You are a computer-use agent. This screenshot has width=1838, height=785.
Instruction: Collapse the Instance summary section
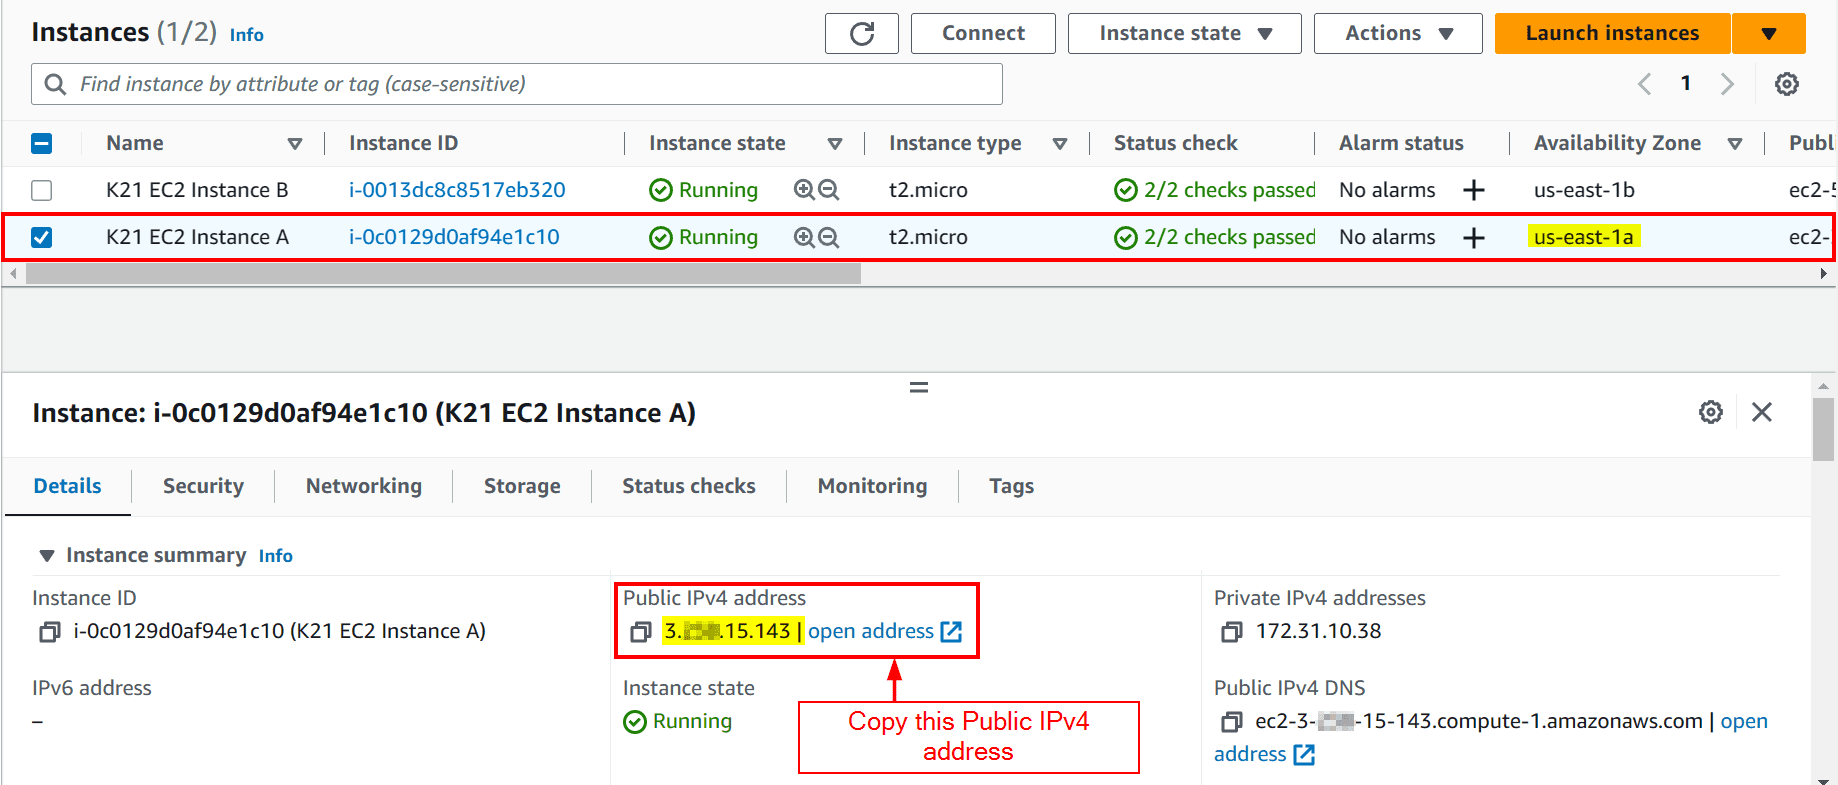pos(46,556)
